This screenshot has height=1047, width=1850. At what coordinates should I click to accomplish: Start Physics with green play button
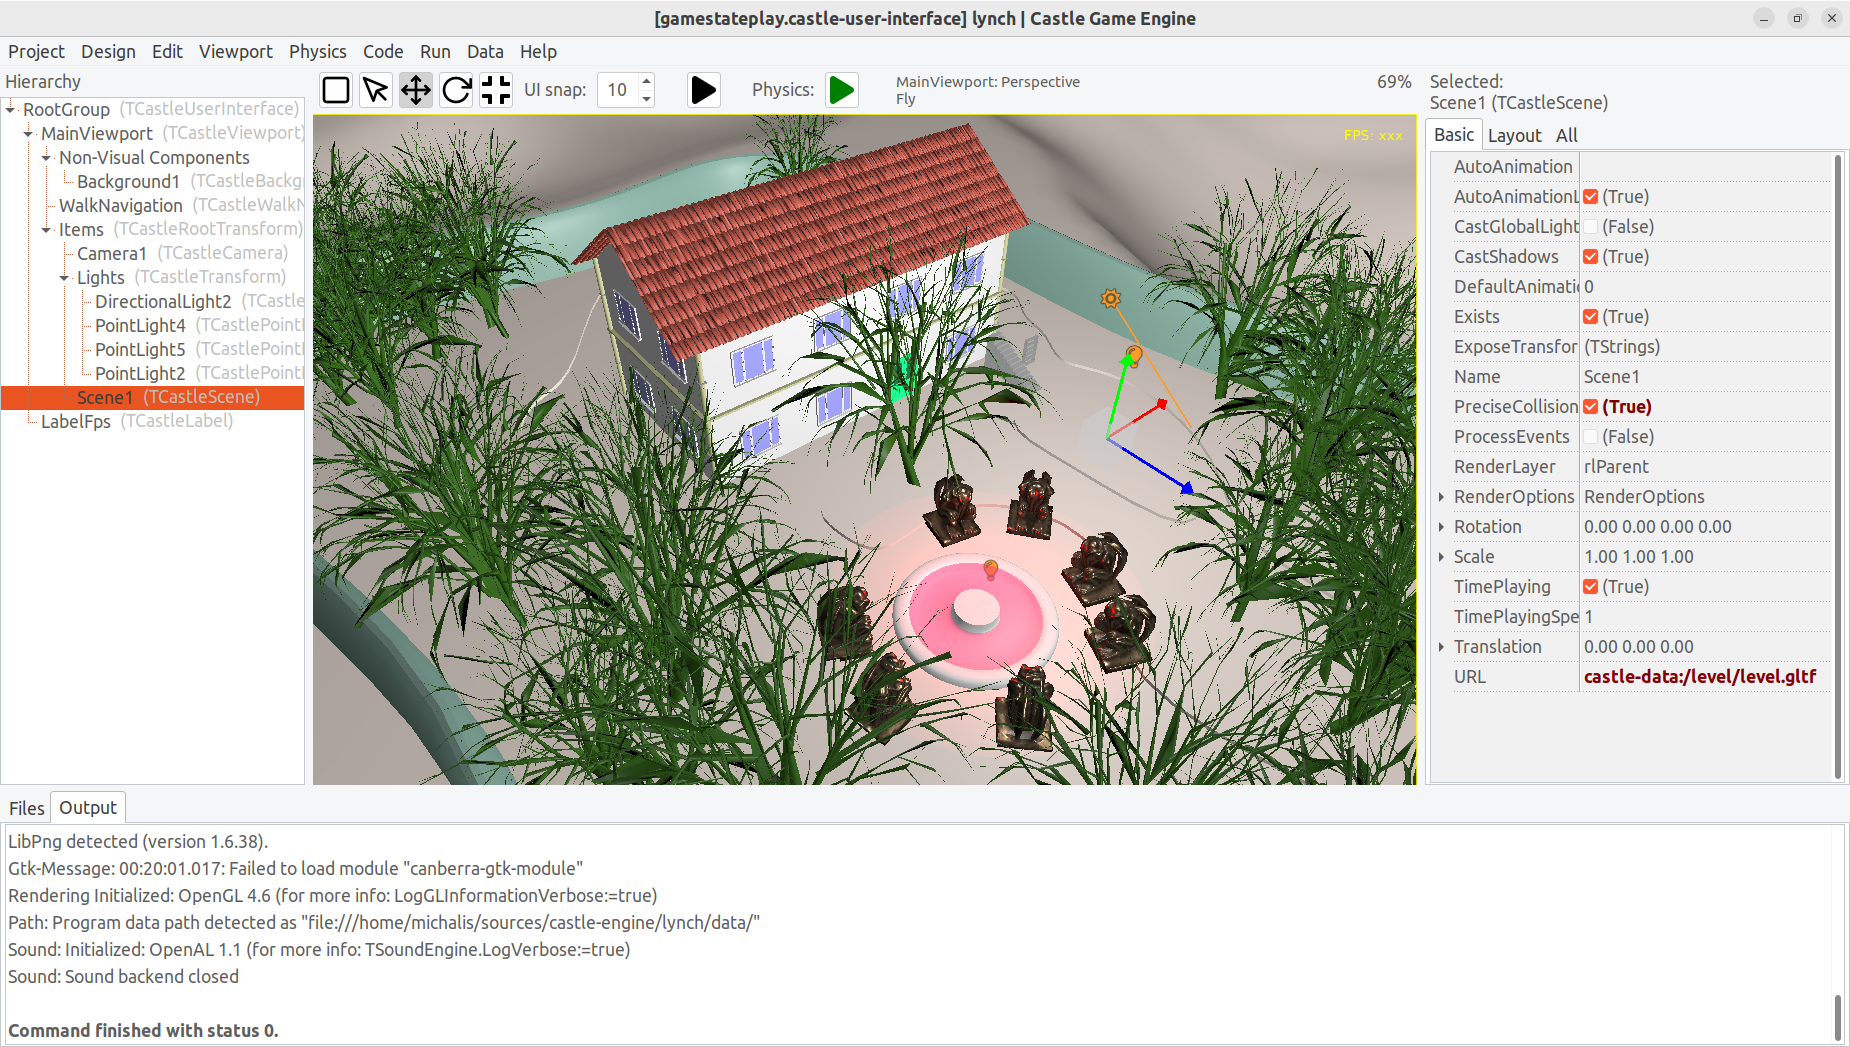coord(842,90)
